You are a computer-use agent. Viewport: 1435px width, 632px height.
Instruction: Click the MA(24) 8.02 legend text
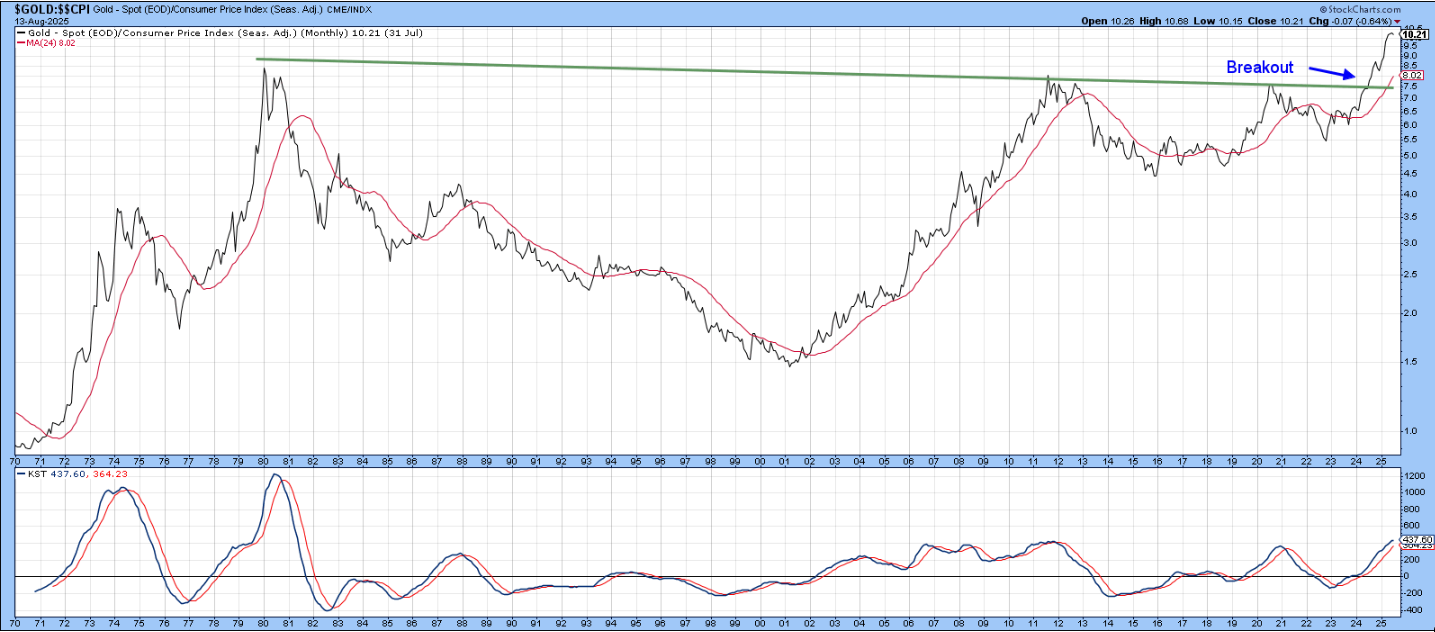coord(53,43)
